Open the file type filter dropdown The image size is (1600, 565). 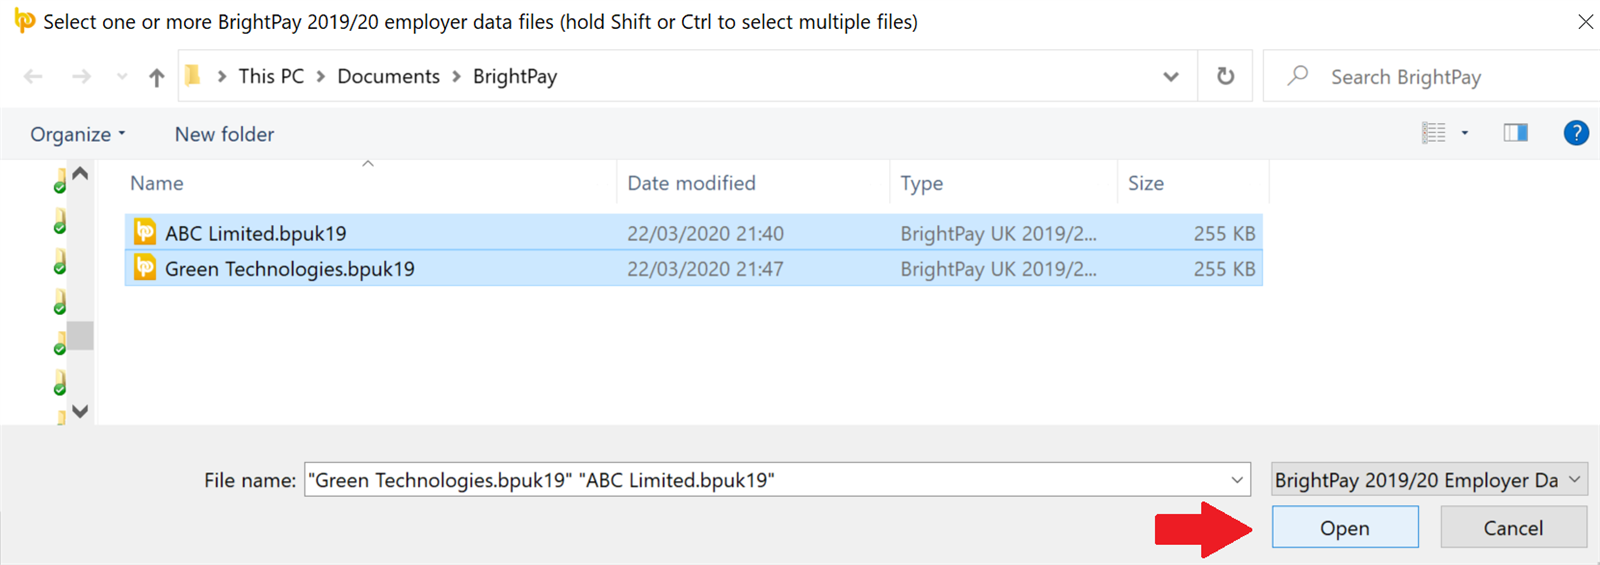(1429, 480)
